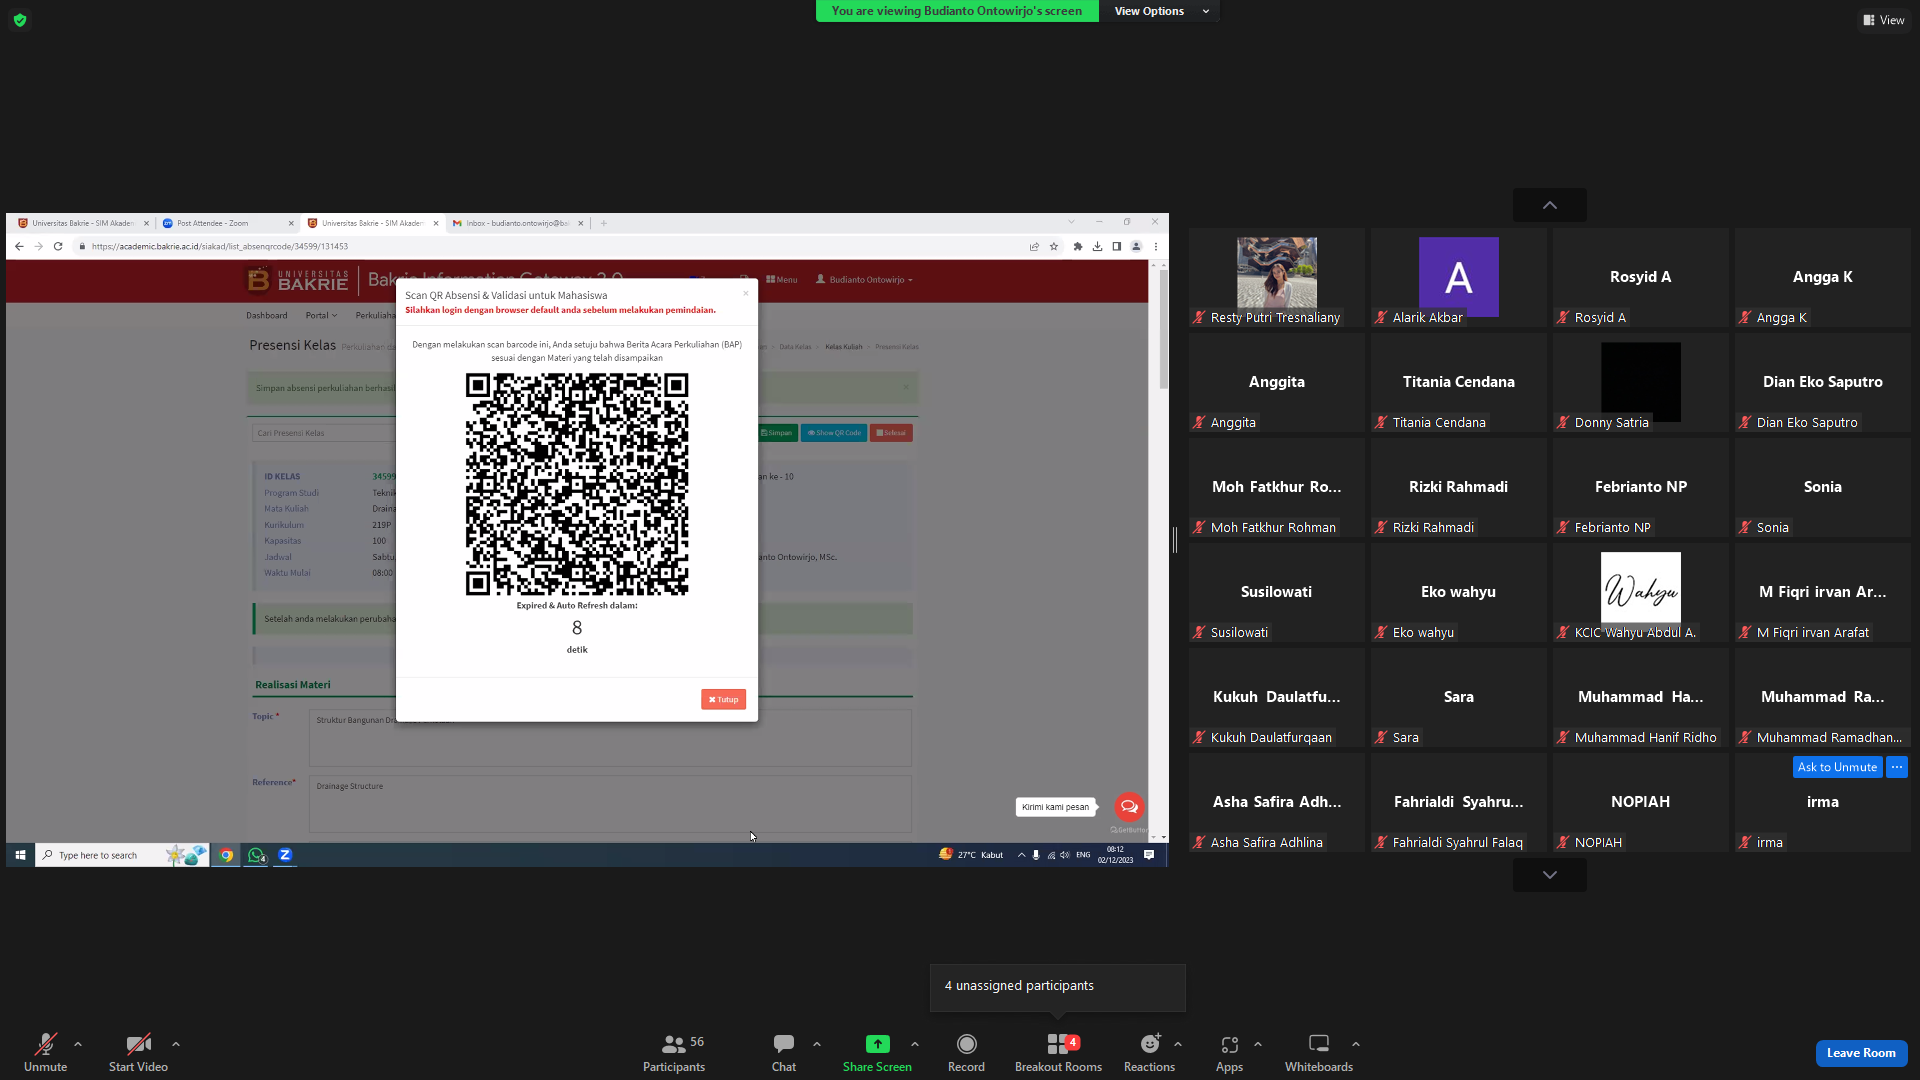Go to previous page of participant gallery
The width and height of the screenshot is (1920, 1080).
(x=1549, y=205)
